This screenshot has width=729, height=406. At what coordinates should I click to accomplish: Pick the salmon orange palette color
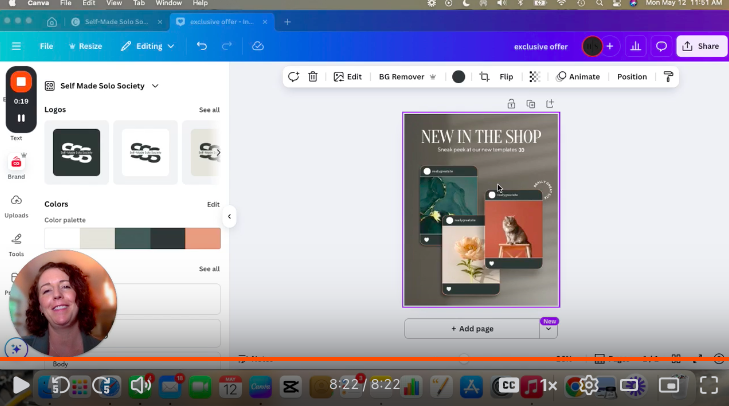click(x=203, y=238)
